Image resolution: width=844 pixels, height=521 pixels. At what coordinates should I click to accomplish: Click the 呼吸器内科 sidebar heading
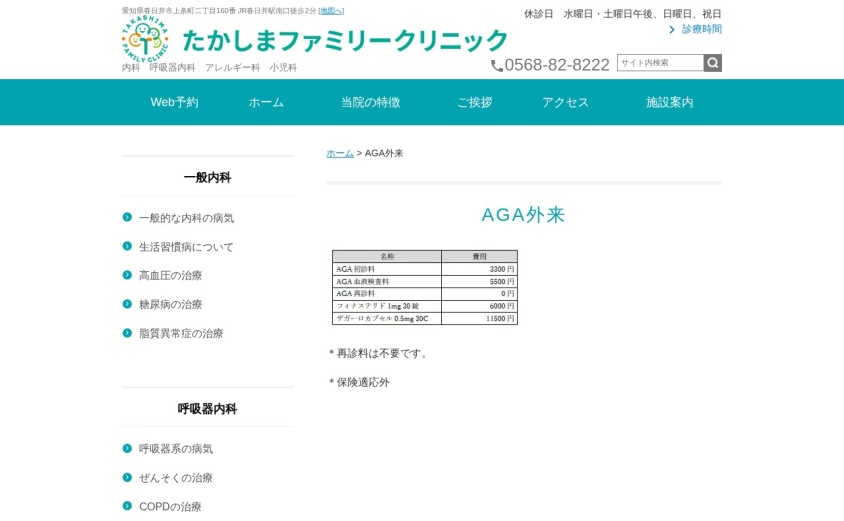click(208, 409)
